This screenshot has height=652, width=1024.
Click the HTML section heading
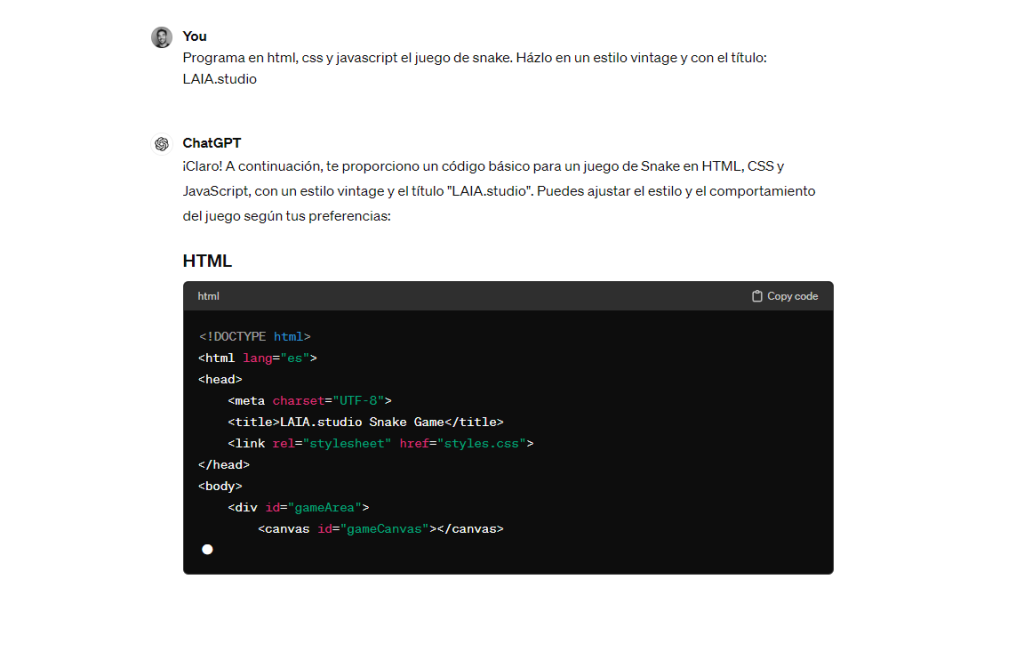207,261
